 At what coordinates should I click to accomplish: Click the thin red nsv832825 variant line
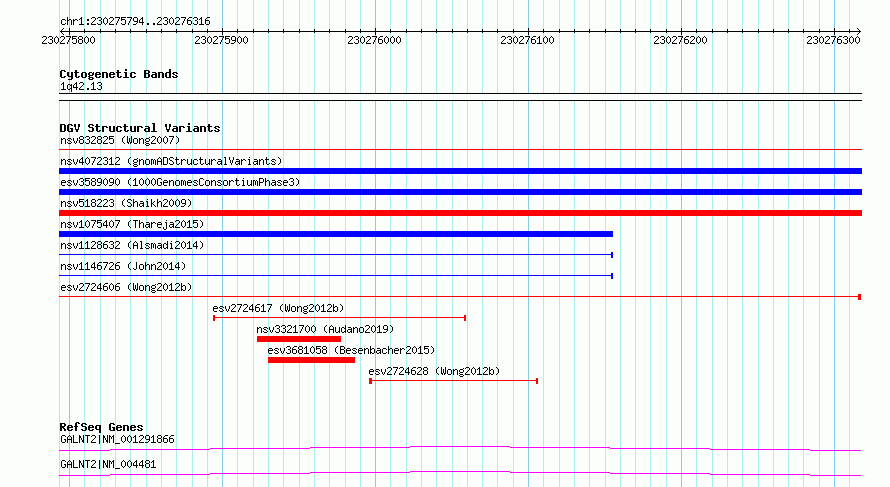coord(460,150)
